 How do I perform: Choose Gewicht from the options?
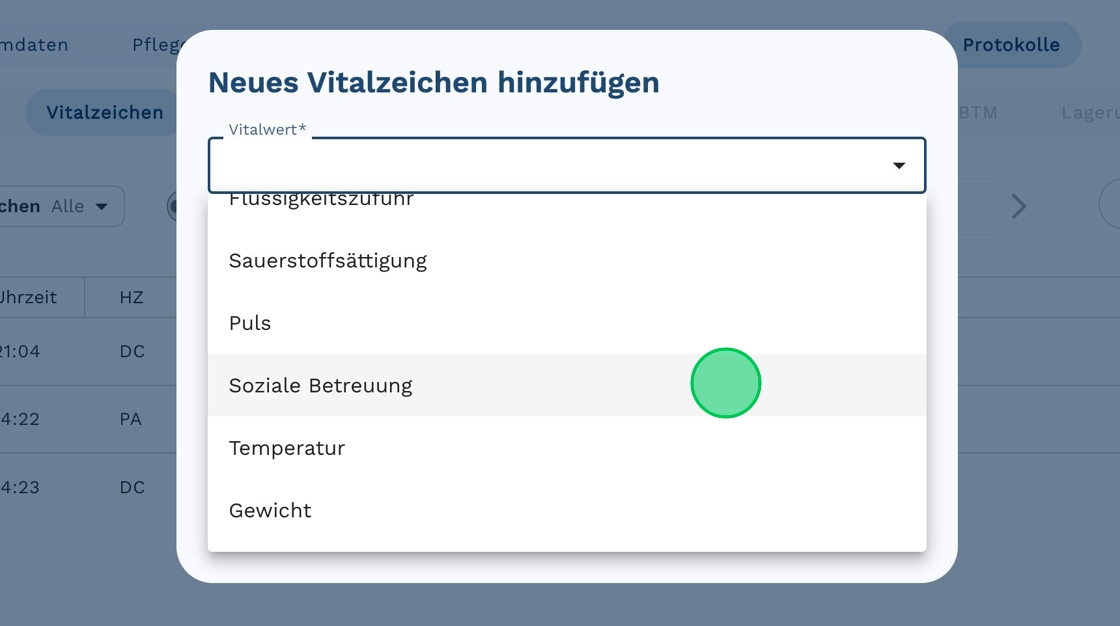click(x=270, y=510)
